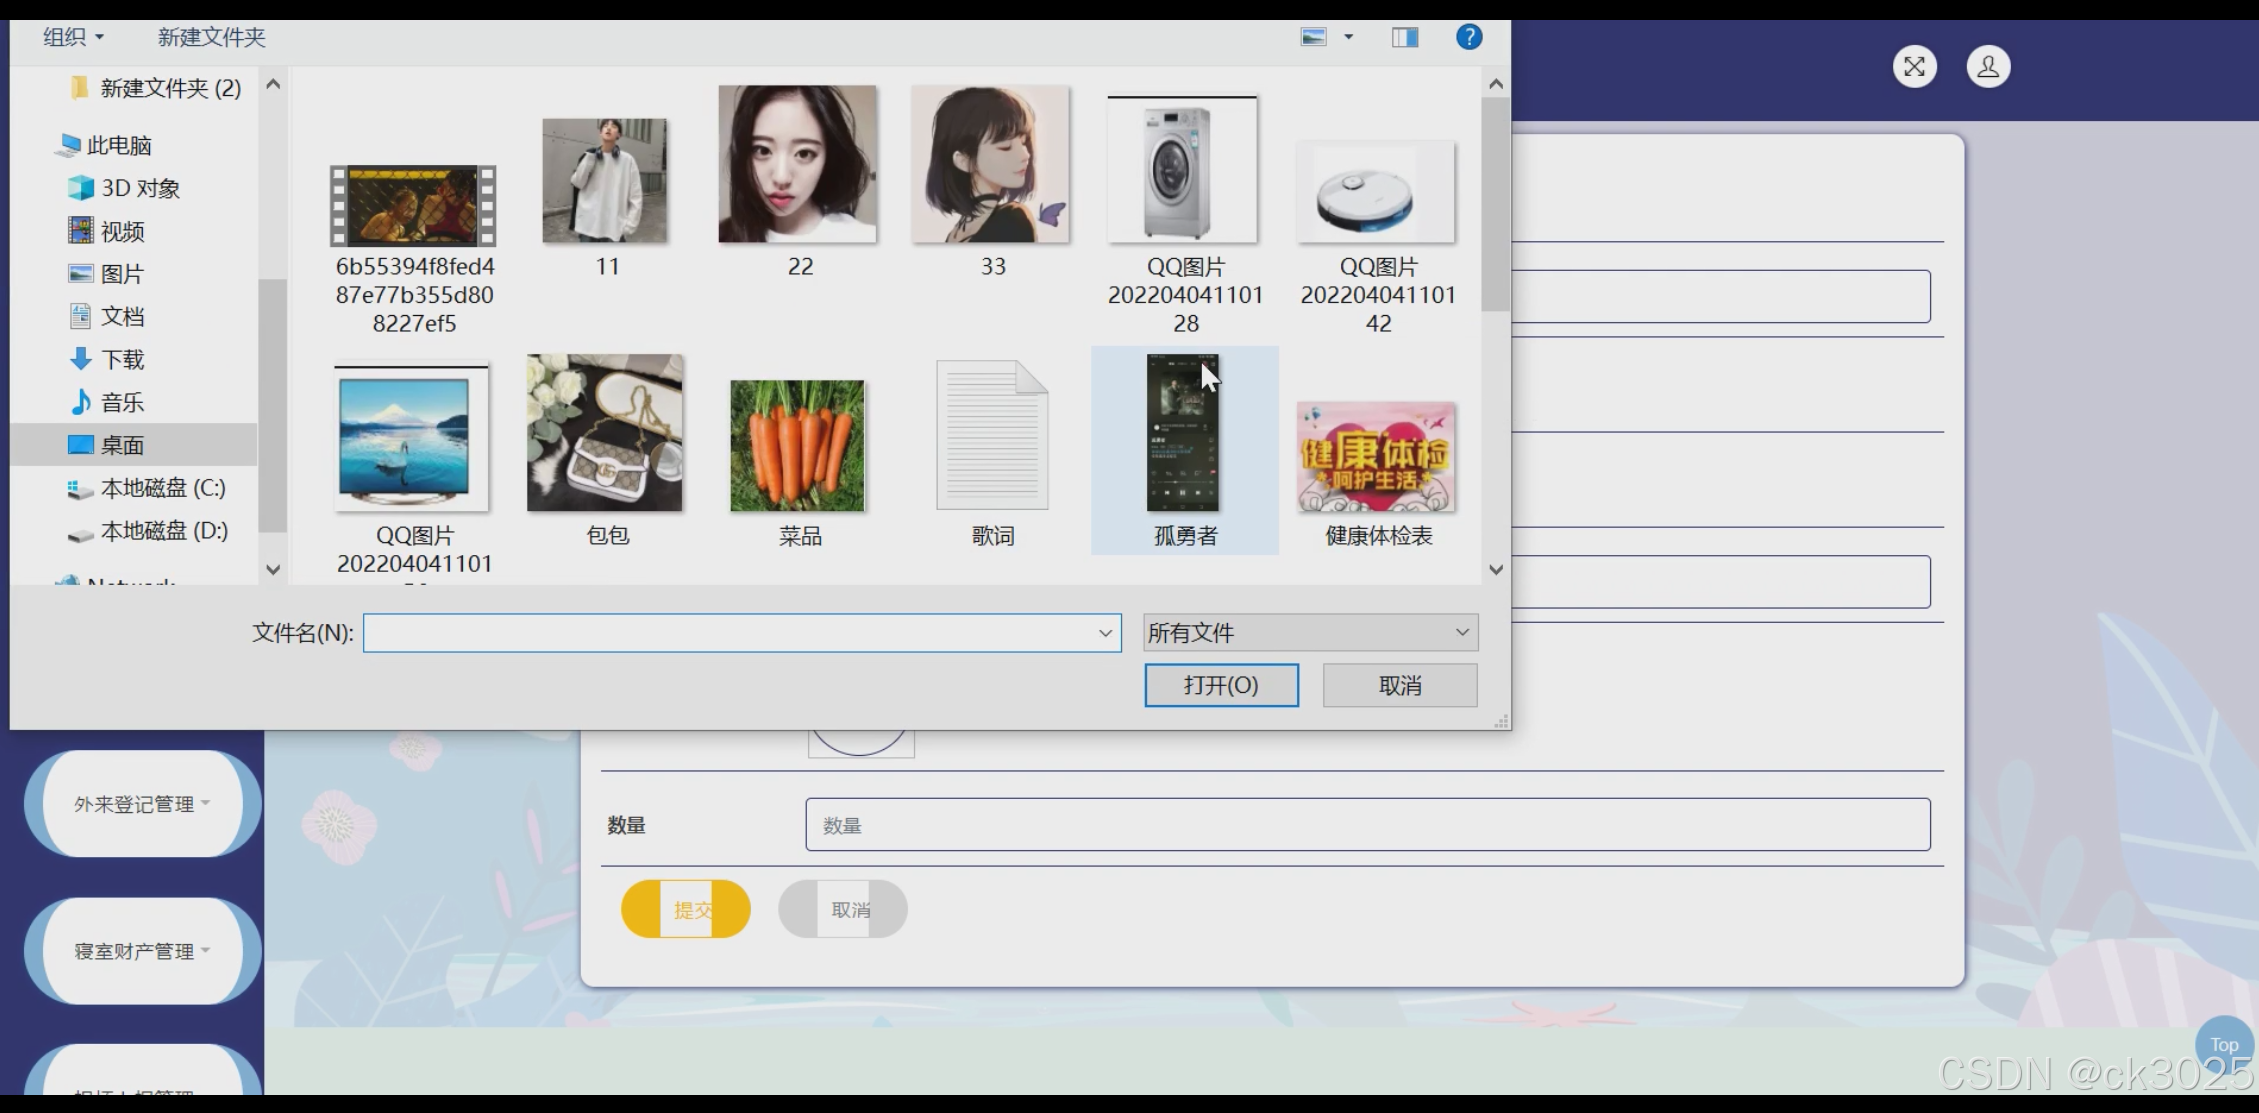Click 新建文件夹 in the toolbar
The width and height of the screenshot is (2259, 1113).
[211, 37]
